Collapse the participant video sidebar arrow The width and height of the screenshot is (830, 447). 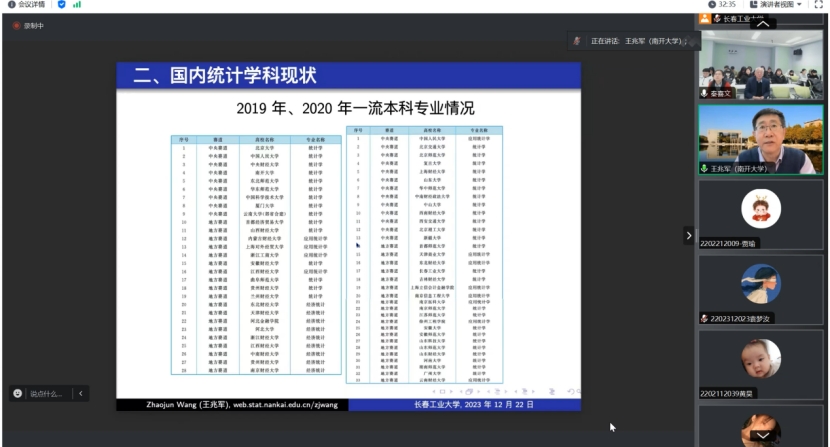[x=688, y=236]
